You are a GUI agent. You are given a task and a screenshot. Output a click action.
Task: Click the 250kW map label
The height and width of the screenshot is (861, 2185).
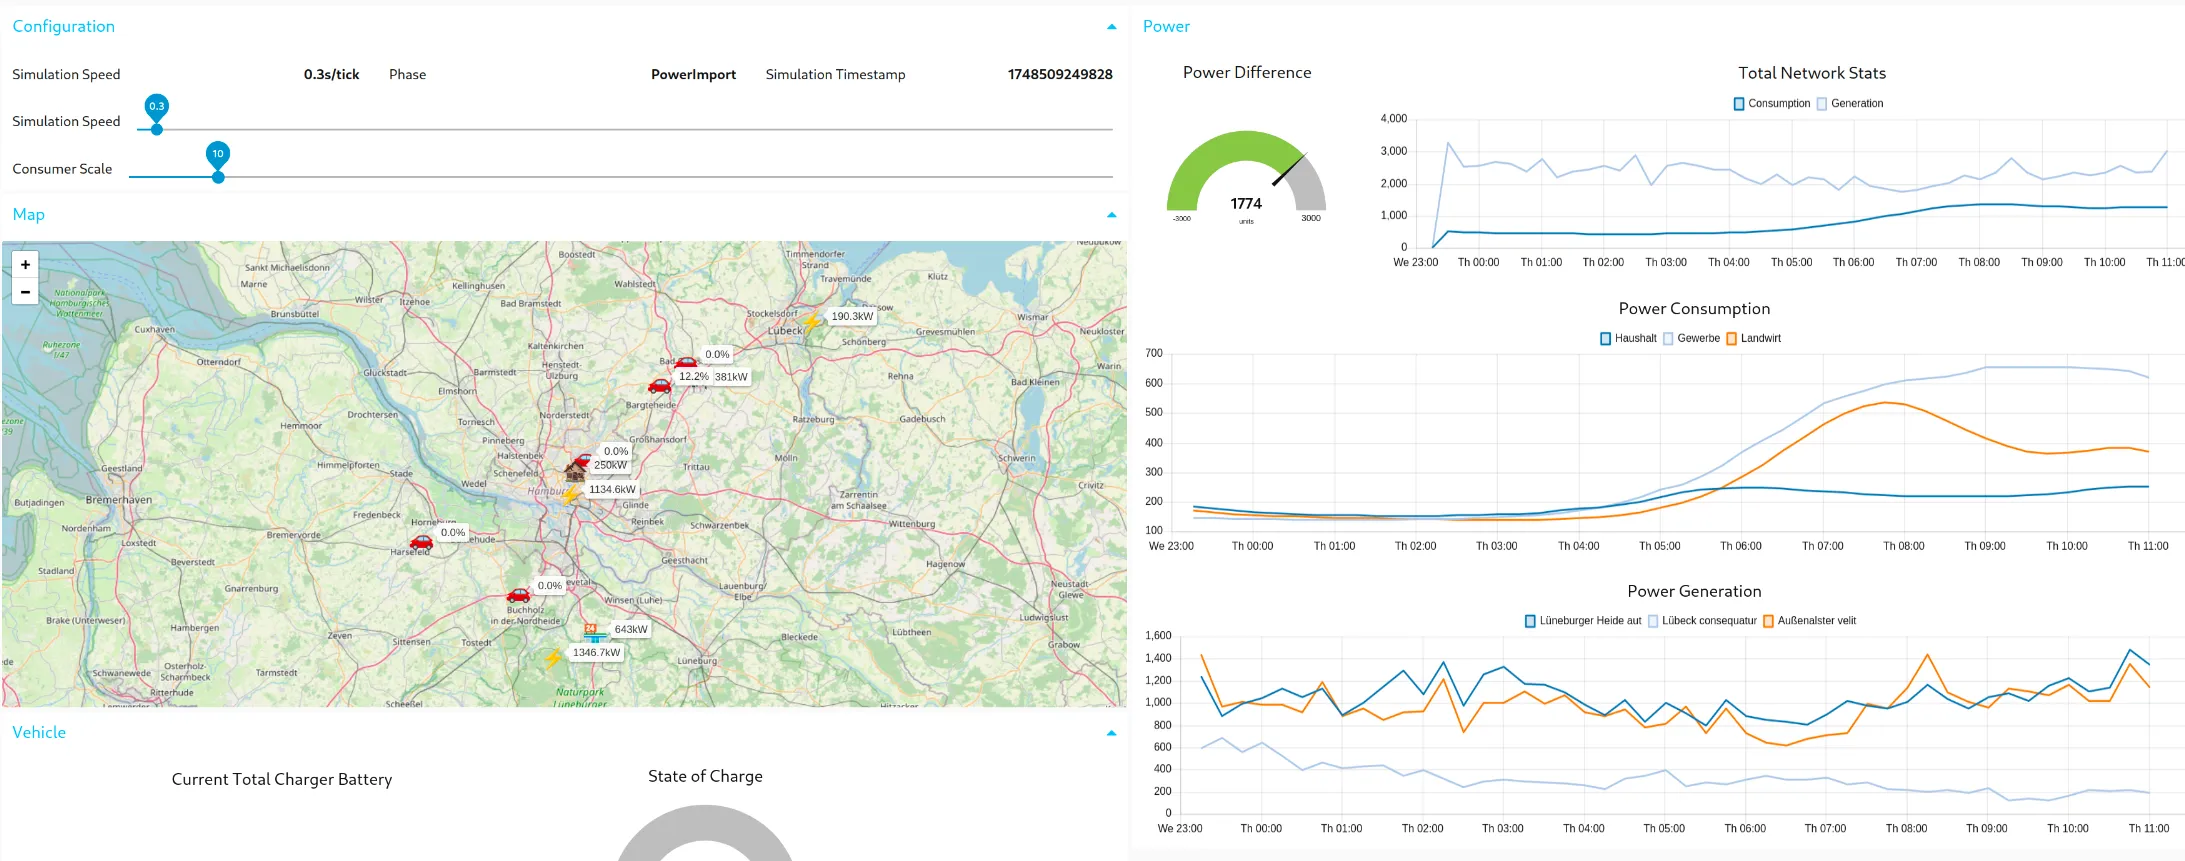click(x=610, y=465)
